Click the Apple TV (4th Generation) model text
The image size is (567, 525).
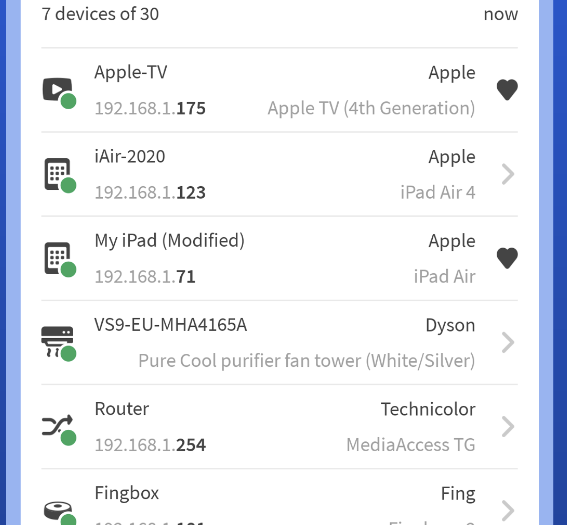(371, 108)
